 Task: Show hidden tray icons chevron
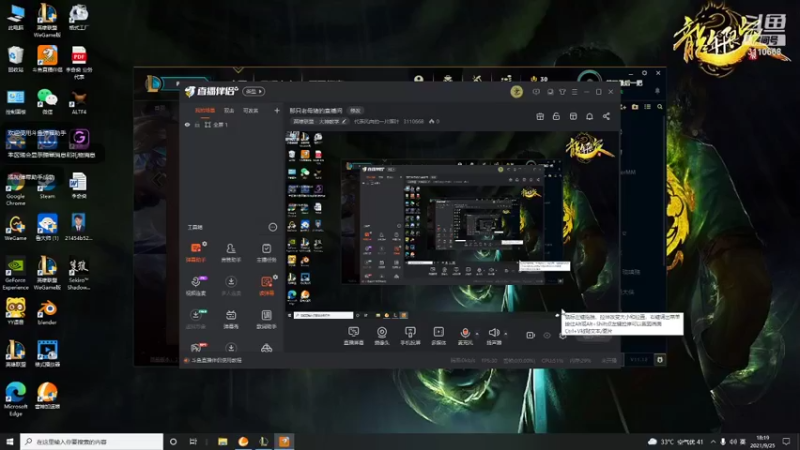click(x=713, y=441)
